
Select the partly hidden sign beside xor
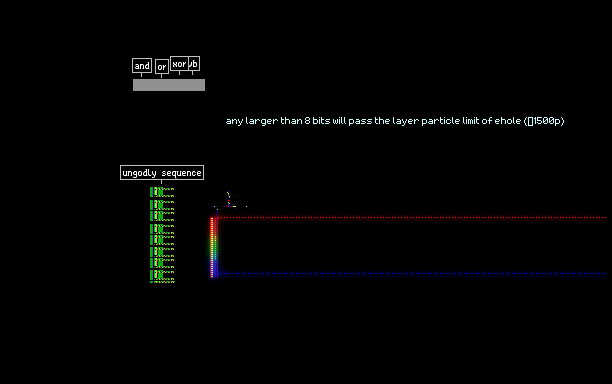click(x=194, y=64)
